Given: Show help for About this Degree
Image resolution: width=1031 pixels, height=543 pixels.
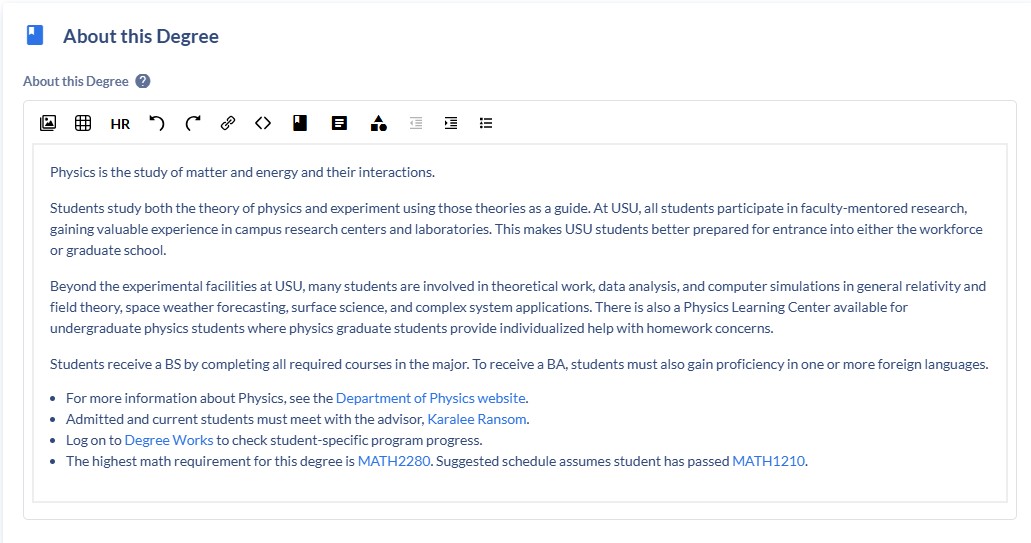Looking at the screenshot, I should tap(143, 81).
